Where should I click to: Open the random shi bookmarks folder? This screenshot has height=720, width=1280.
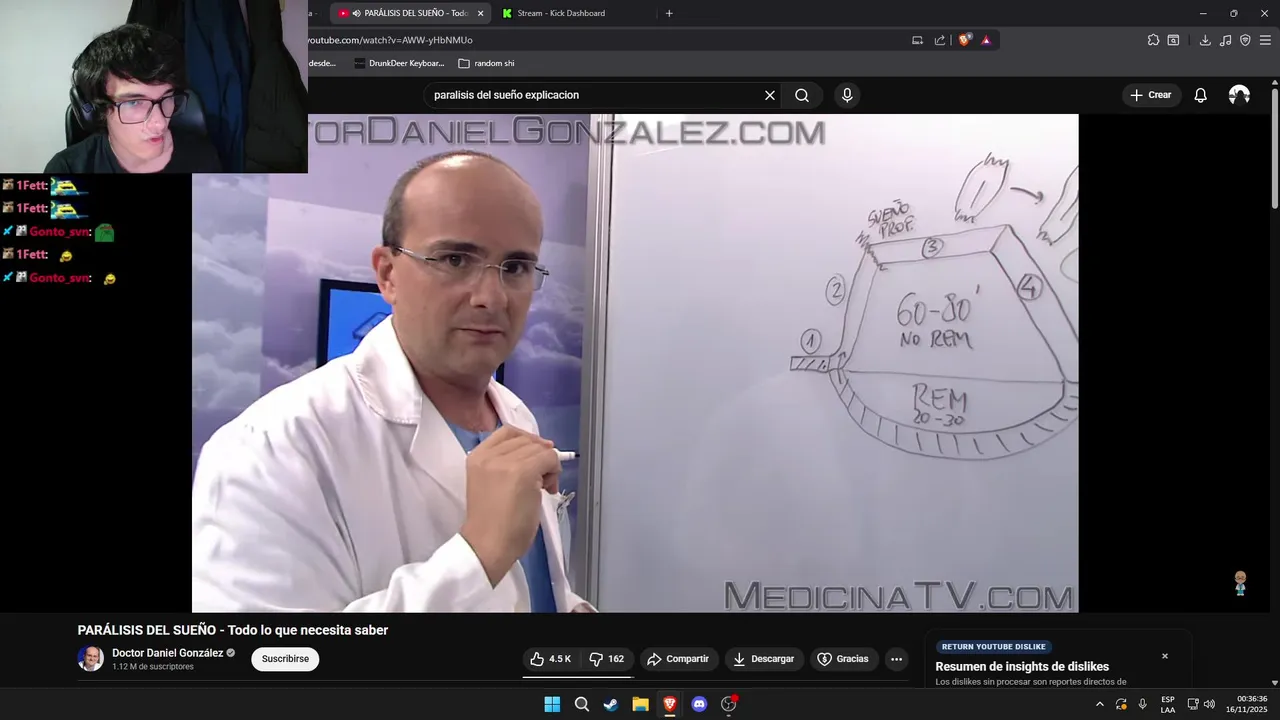486,63
